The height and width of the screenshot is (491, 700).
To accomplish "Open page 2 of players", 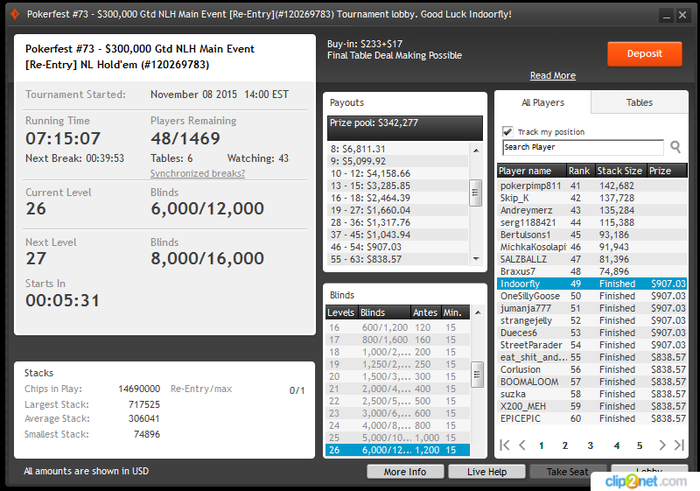I will coord(565,445).
